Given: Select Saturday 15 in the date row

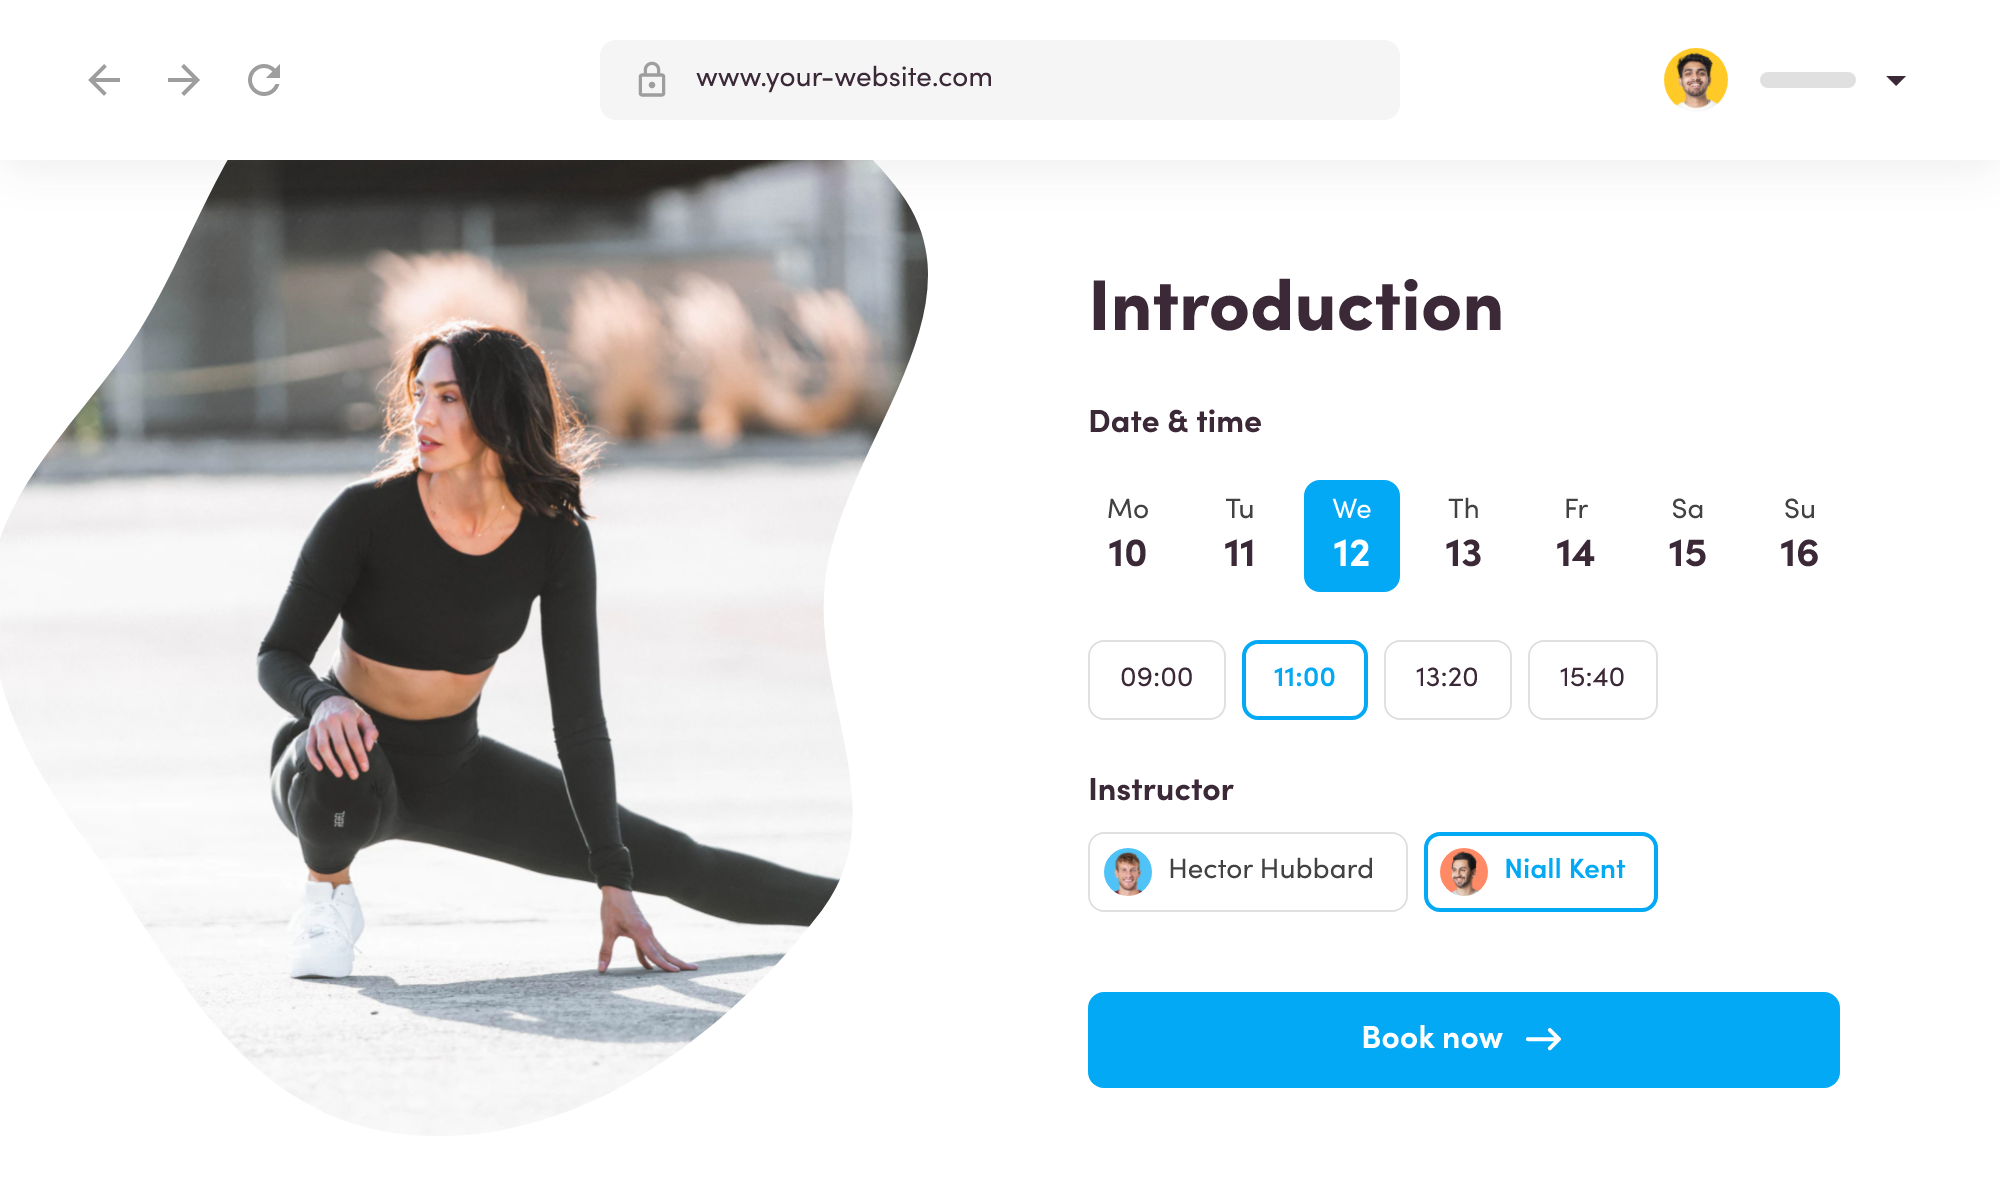Looking at the screenshot, I should tap(1688, 536).
